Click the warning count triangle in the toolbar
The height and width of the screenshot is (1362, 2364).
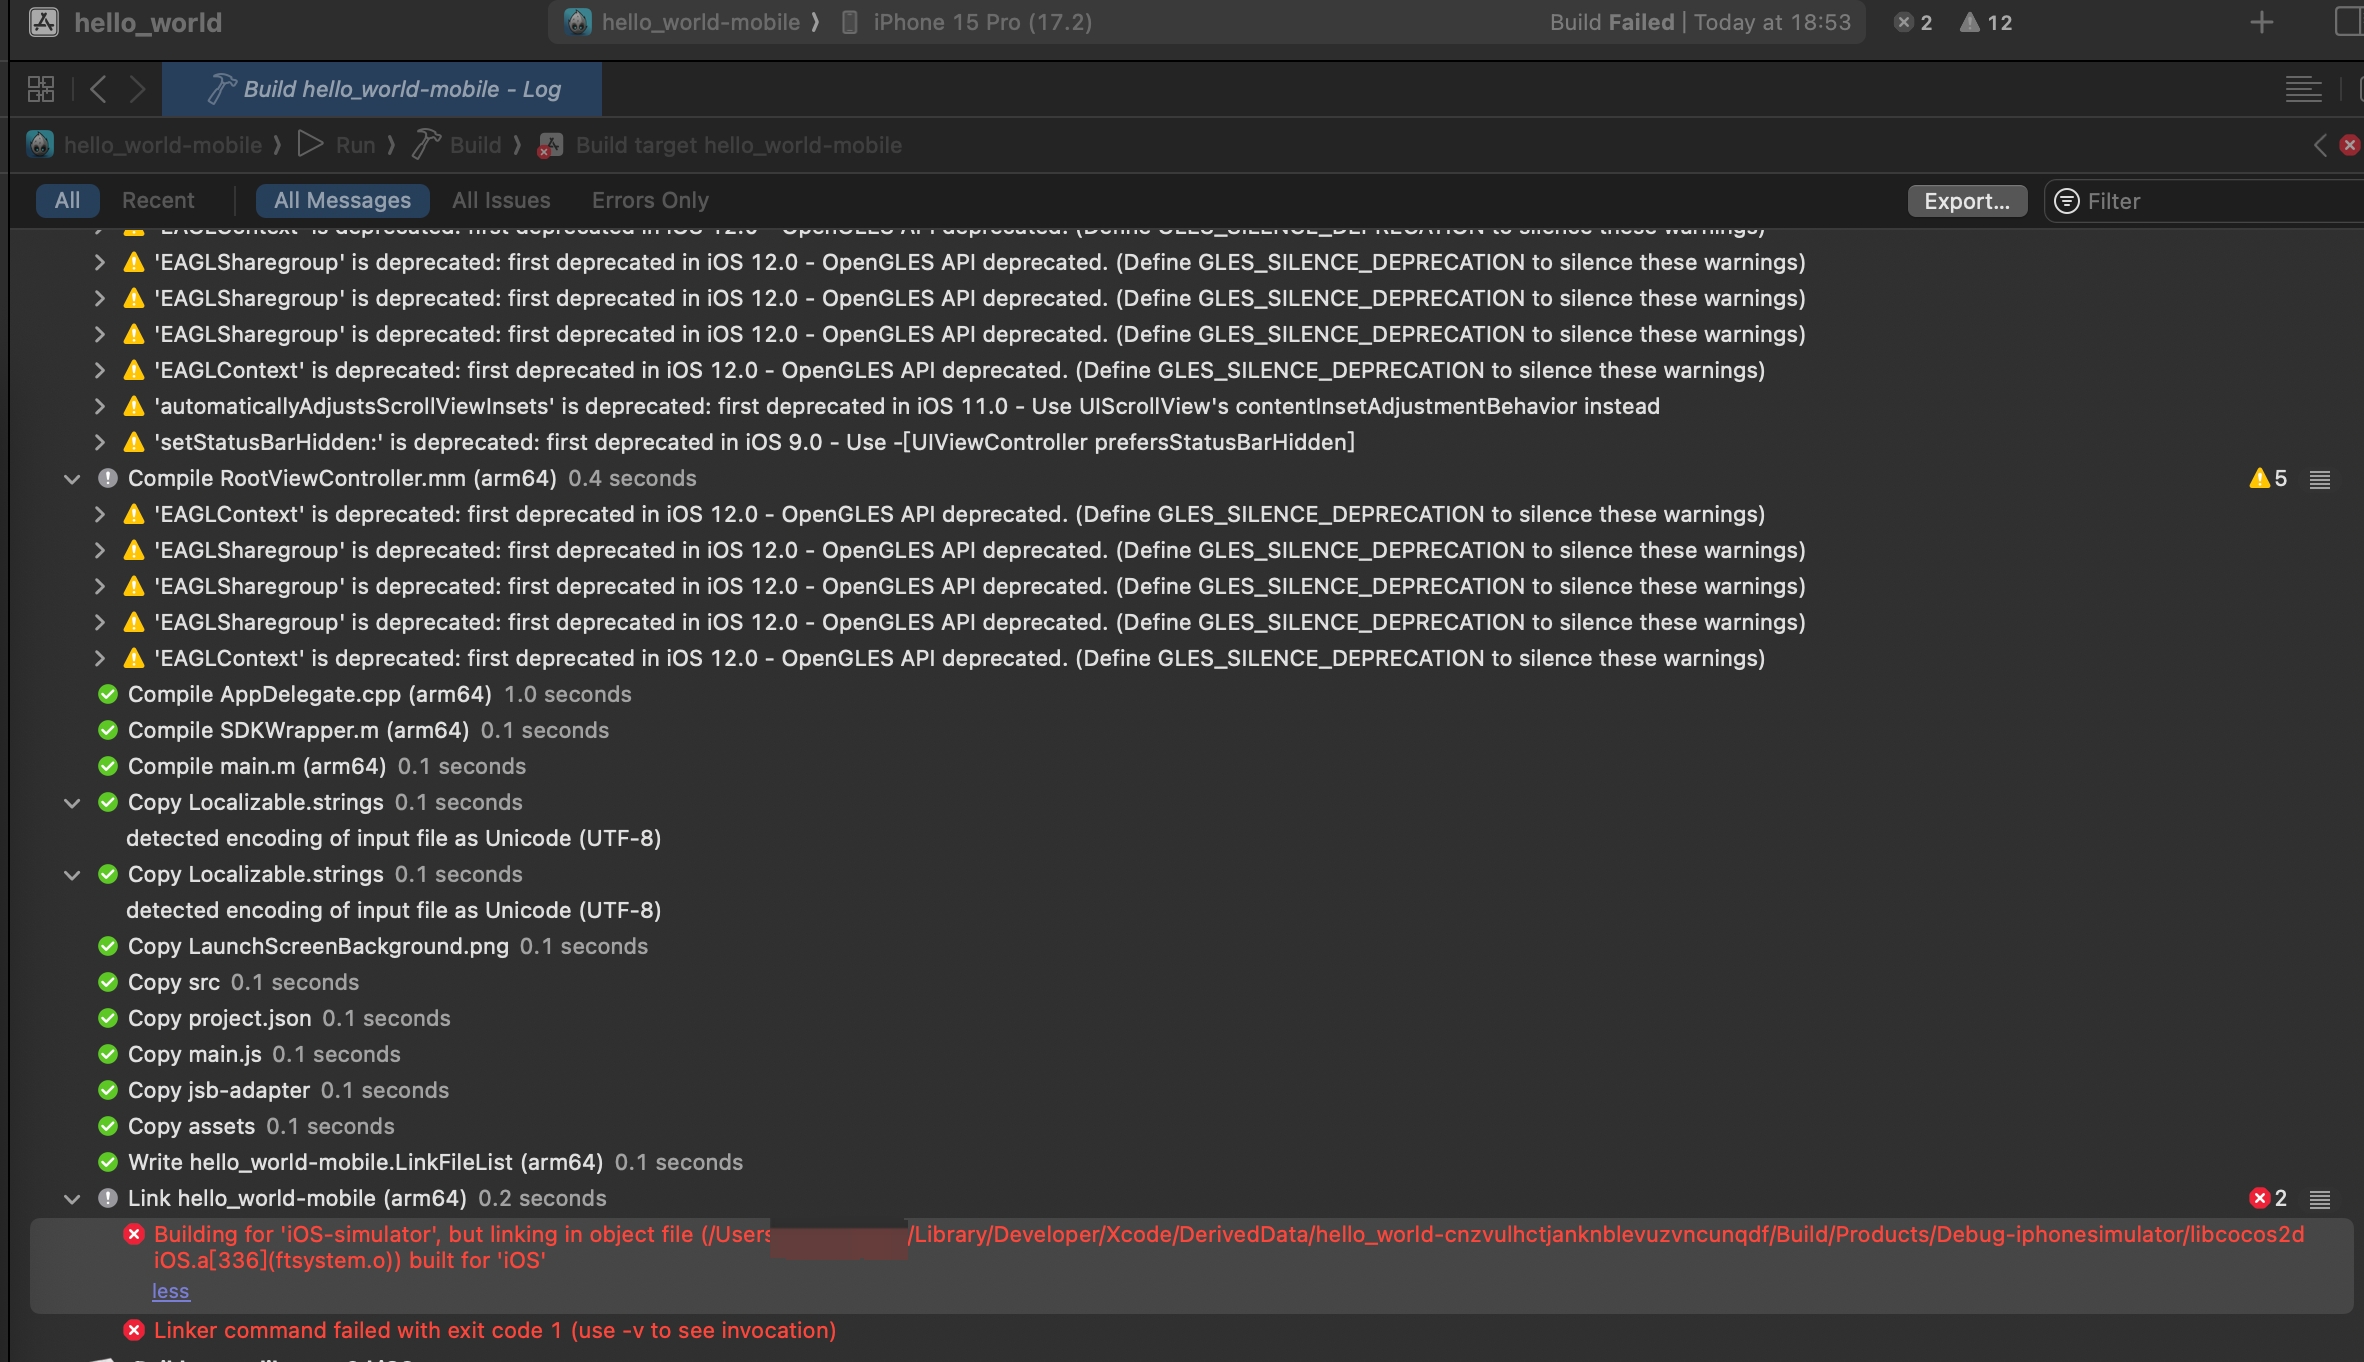click(1970, 22)
